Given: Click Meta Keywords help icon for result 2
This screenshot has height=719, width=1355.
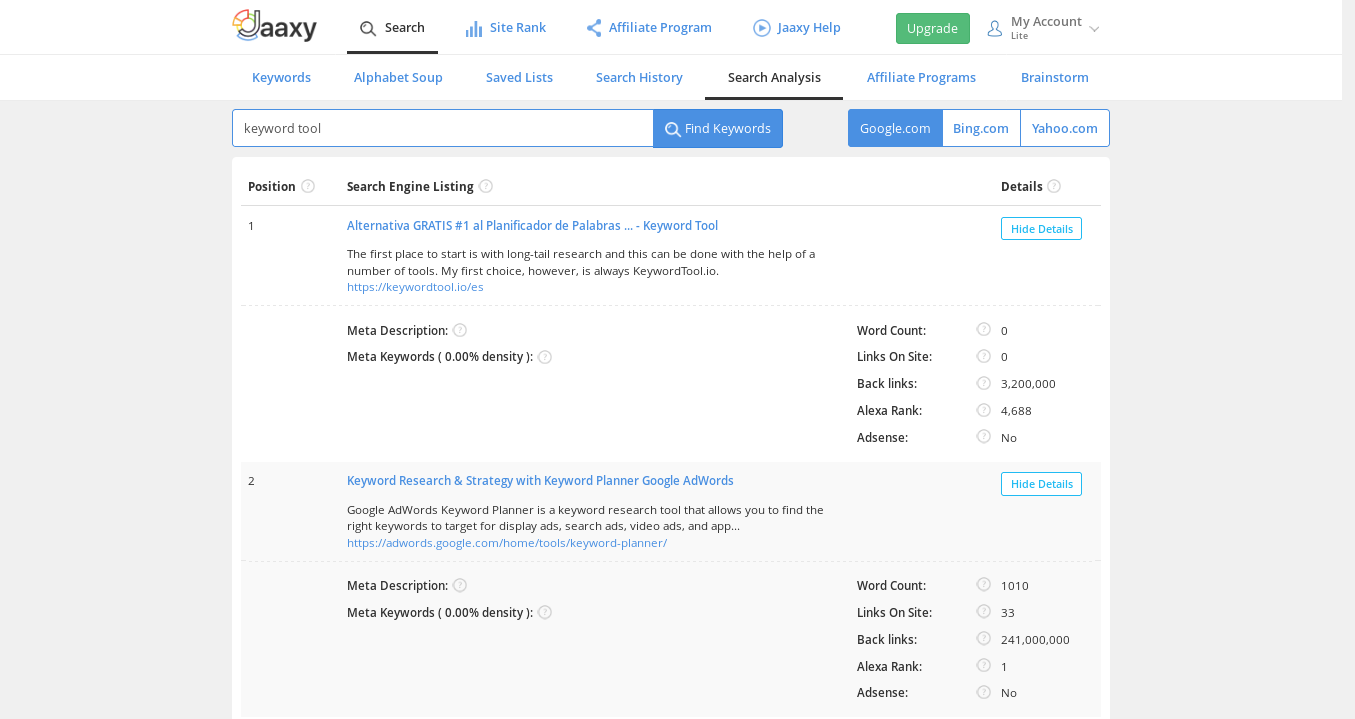Looking at the screenshot, I should tap(545, 612).
